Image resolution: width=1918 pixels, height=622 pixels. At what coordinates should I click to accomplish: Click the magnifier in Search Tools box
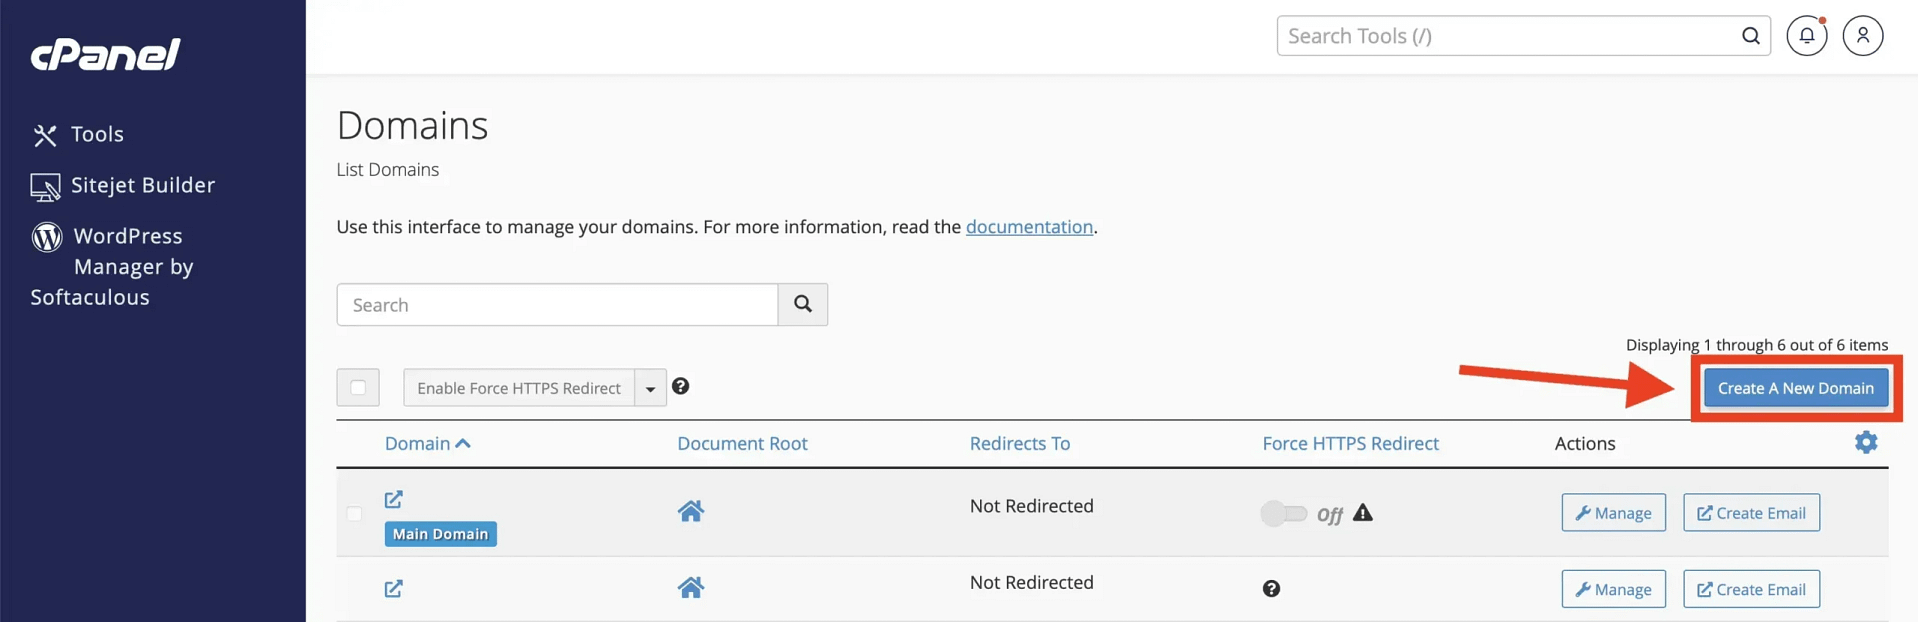1750,36
